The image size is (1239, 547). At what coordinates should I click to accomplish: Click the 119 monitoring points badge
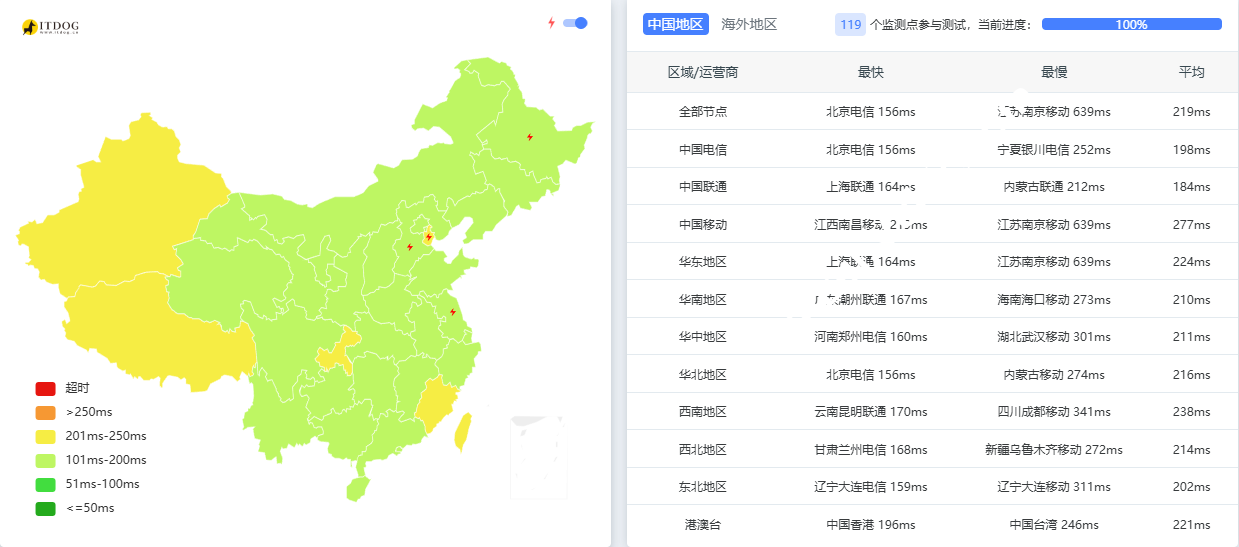click(850, 25)
